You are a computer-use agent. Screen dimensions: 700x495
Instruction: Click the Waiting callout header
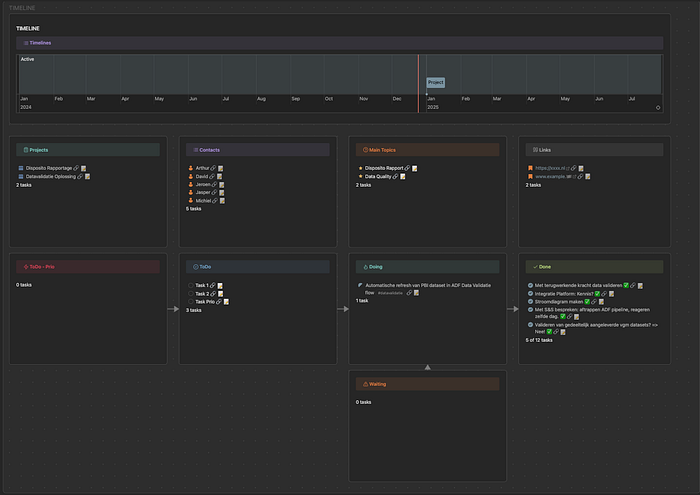[x=427, y=384]
